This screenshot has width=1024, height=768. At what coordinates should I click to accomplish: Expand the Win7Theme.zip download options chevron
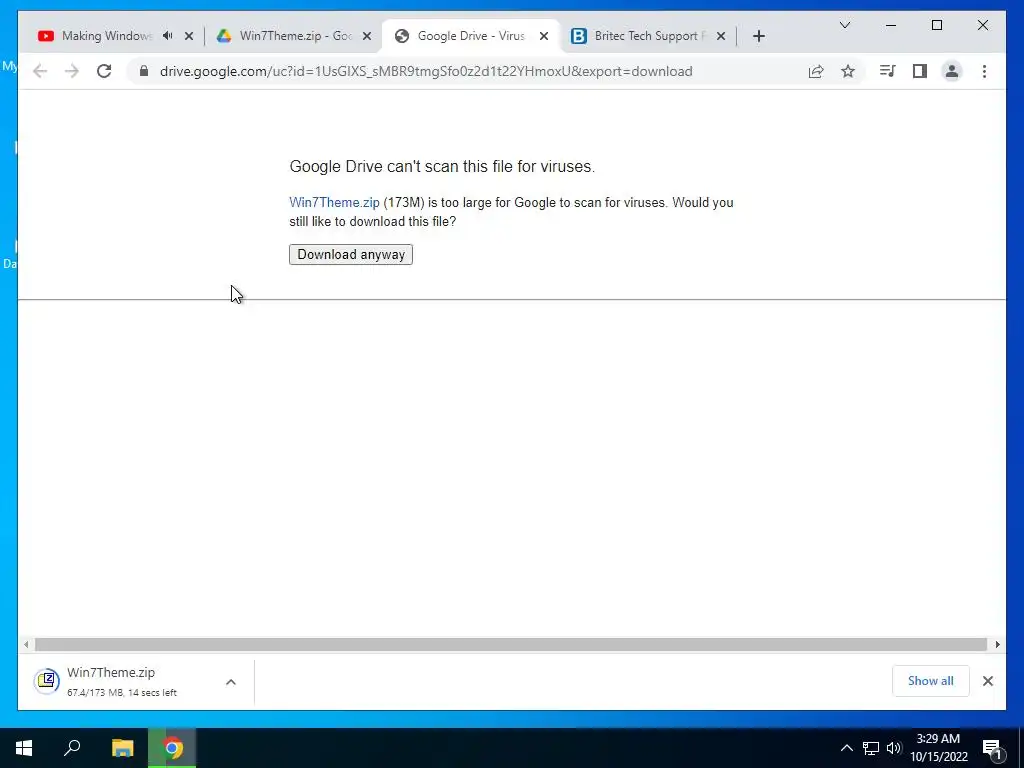[231, 682]
